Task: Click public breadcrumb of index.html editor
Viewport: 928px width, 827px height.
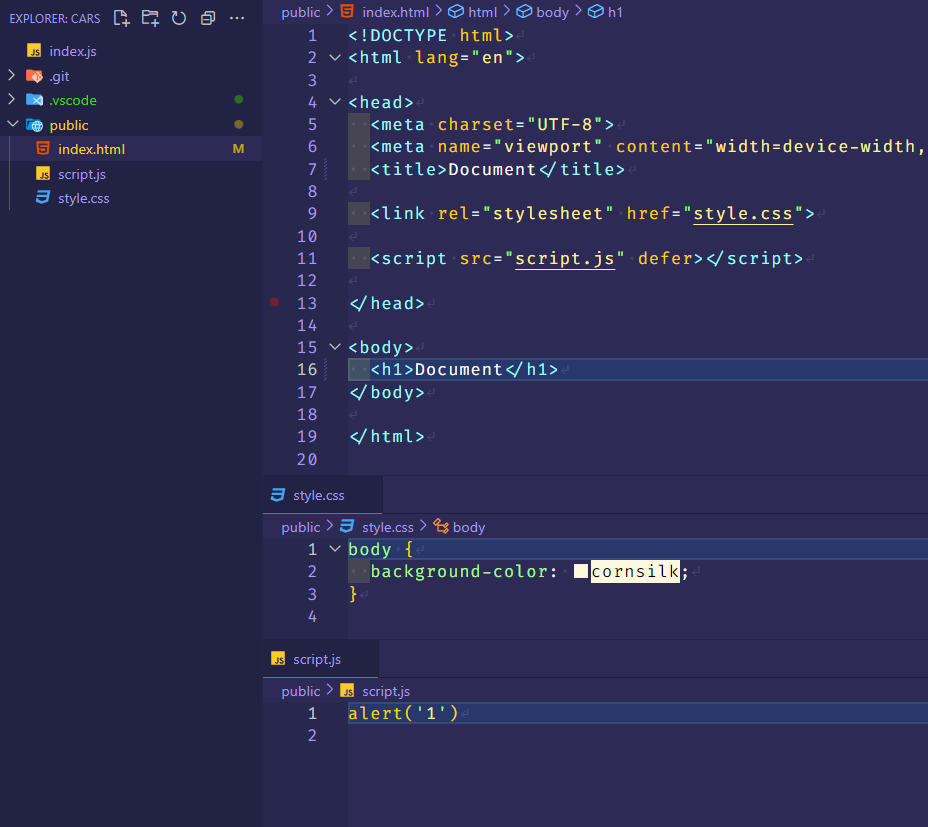Action: tap(301, 12)
